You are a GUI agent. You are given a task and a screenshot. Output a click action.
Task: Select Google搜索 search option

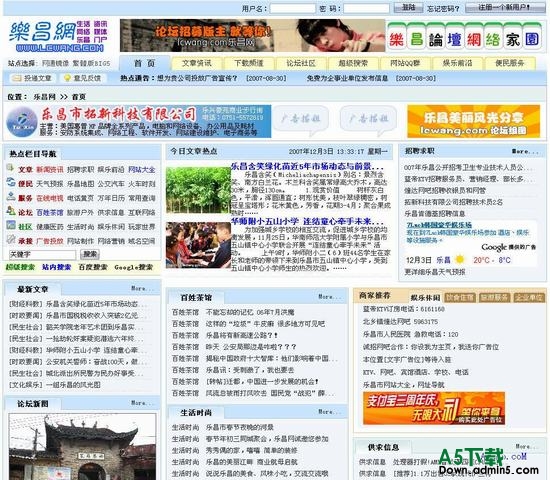pos(134,267)
